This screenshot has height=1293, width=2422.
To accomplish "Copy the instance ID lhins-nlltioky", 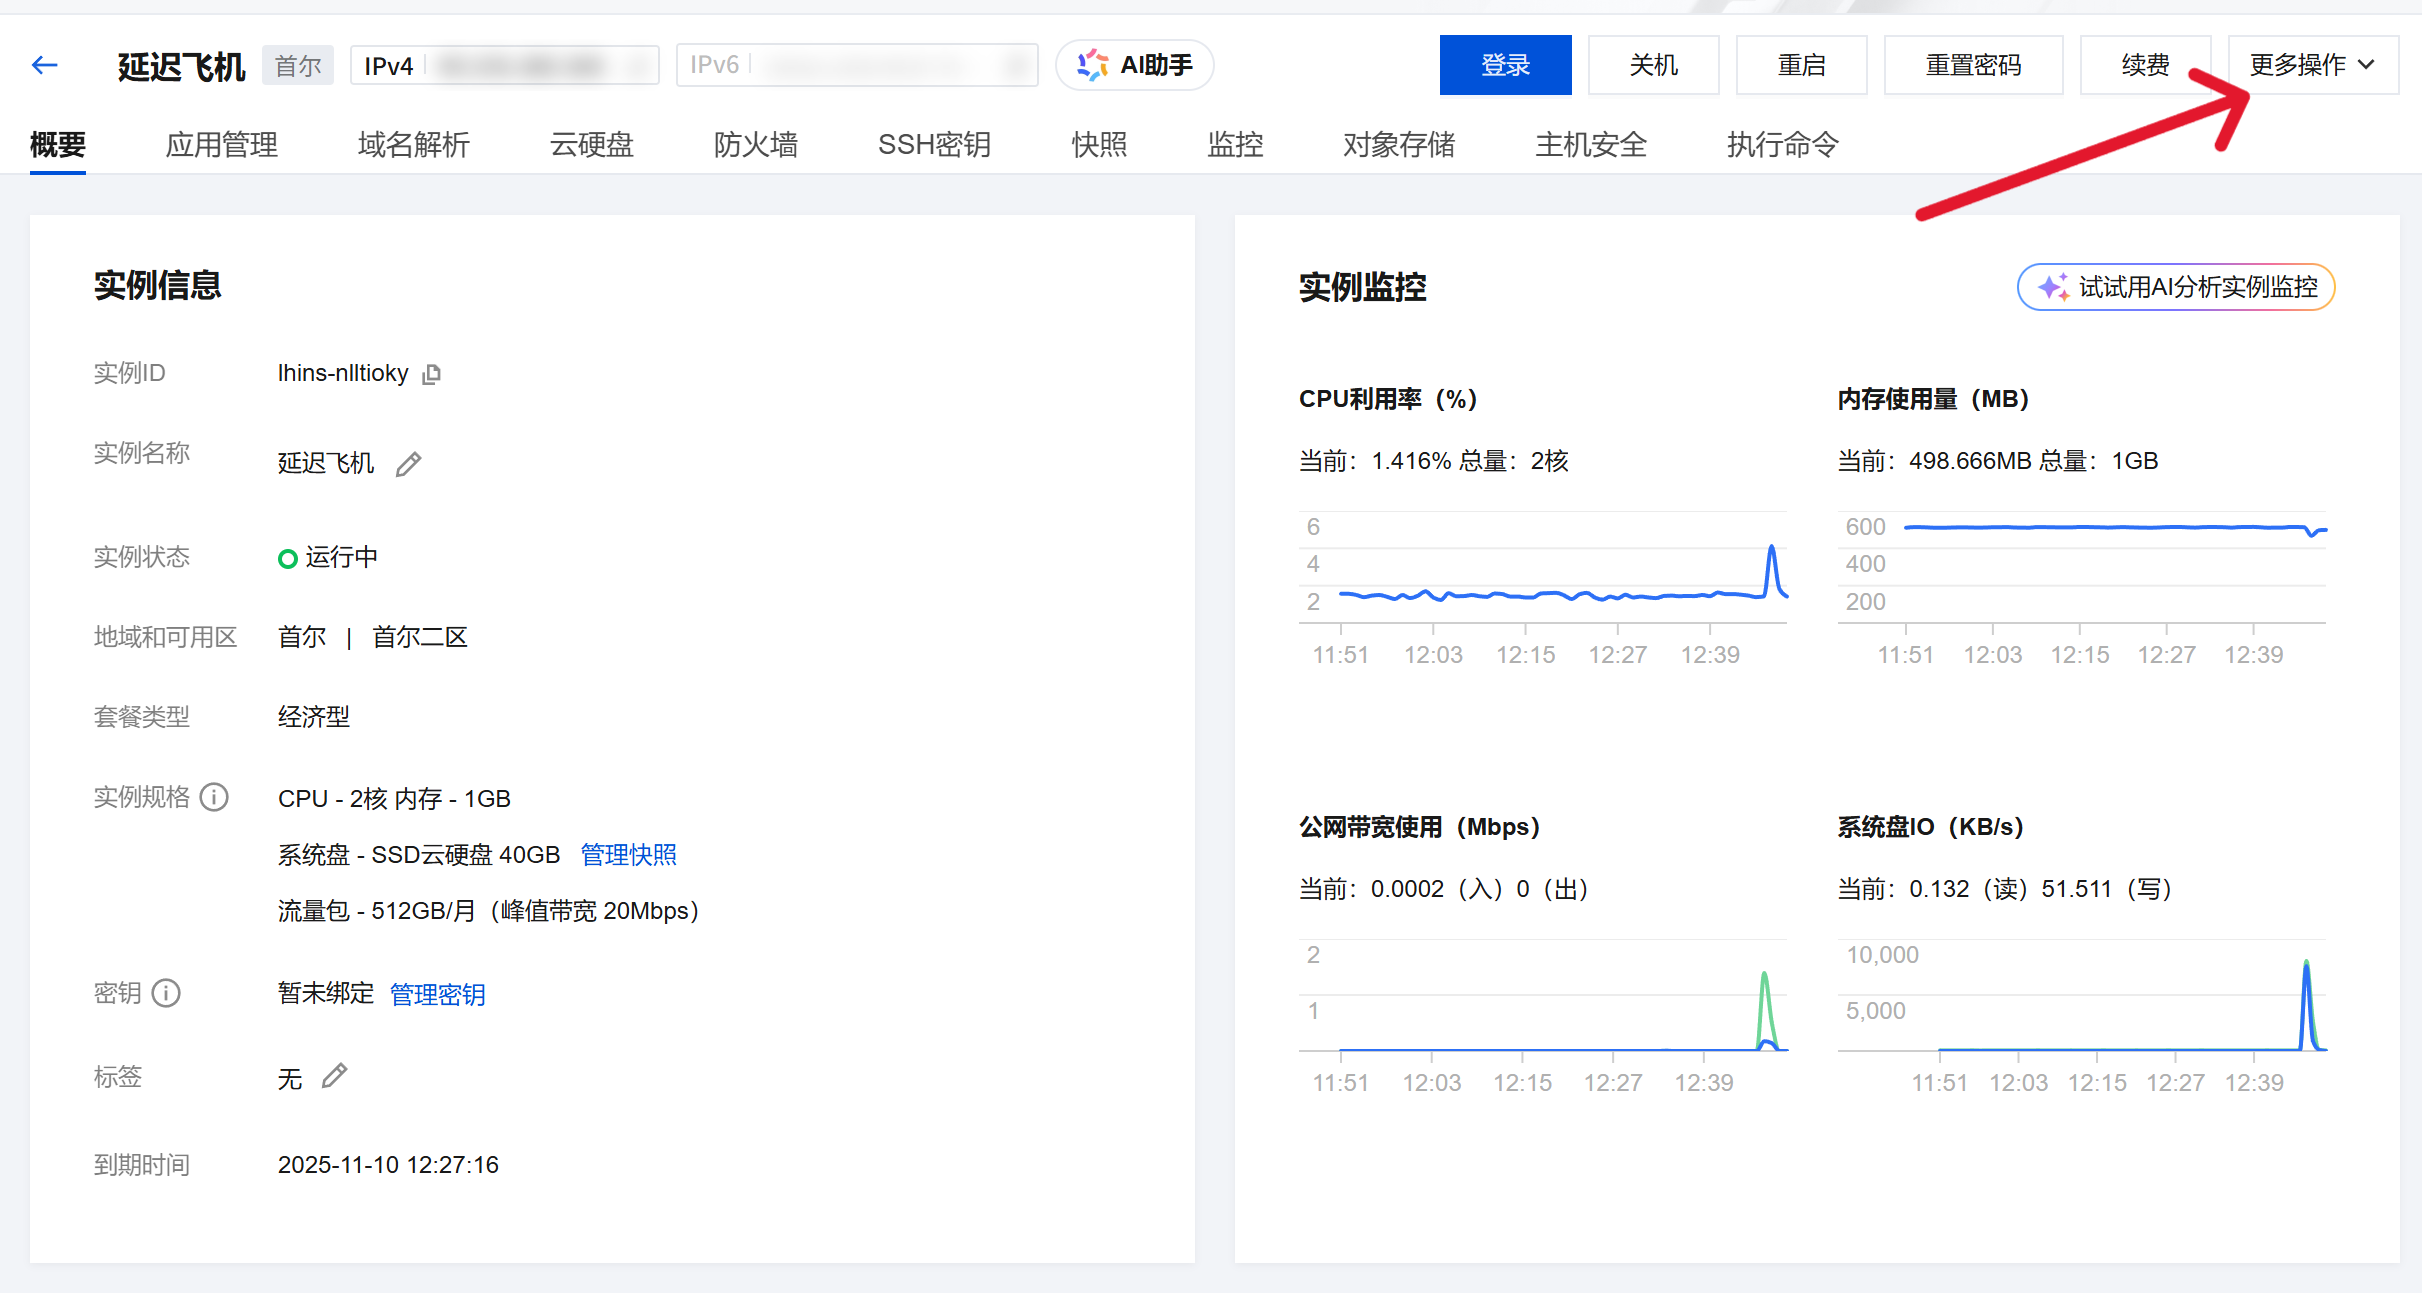I will click(431, 374).
